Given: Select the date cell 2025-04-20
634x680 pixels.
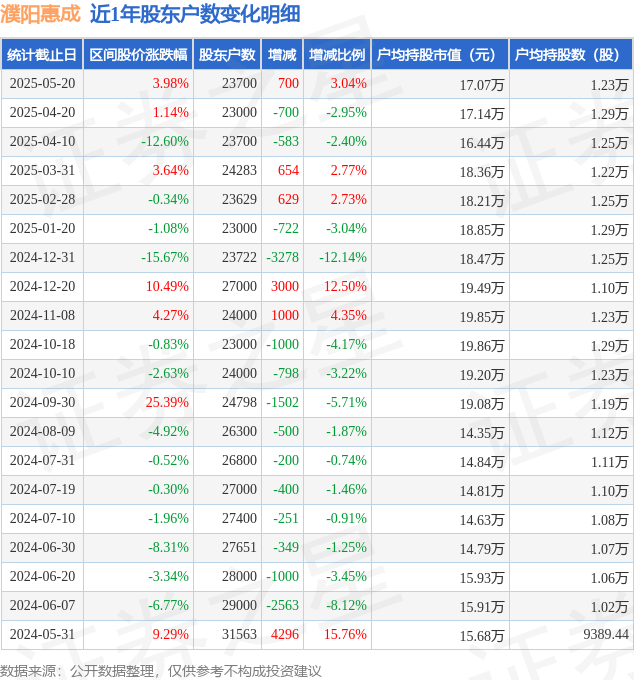Looking at the screenshot, I should (42, 112).
